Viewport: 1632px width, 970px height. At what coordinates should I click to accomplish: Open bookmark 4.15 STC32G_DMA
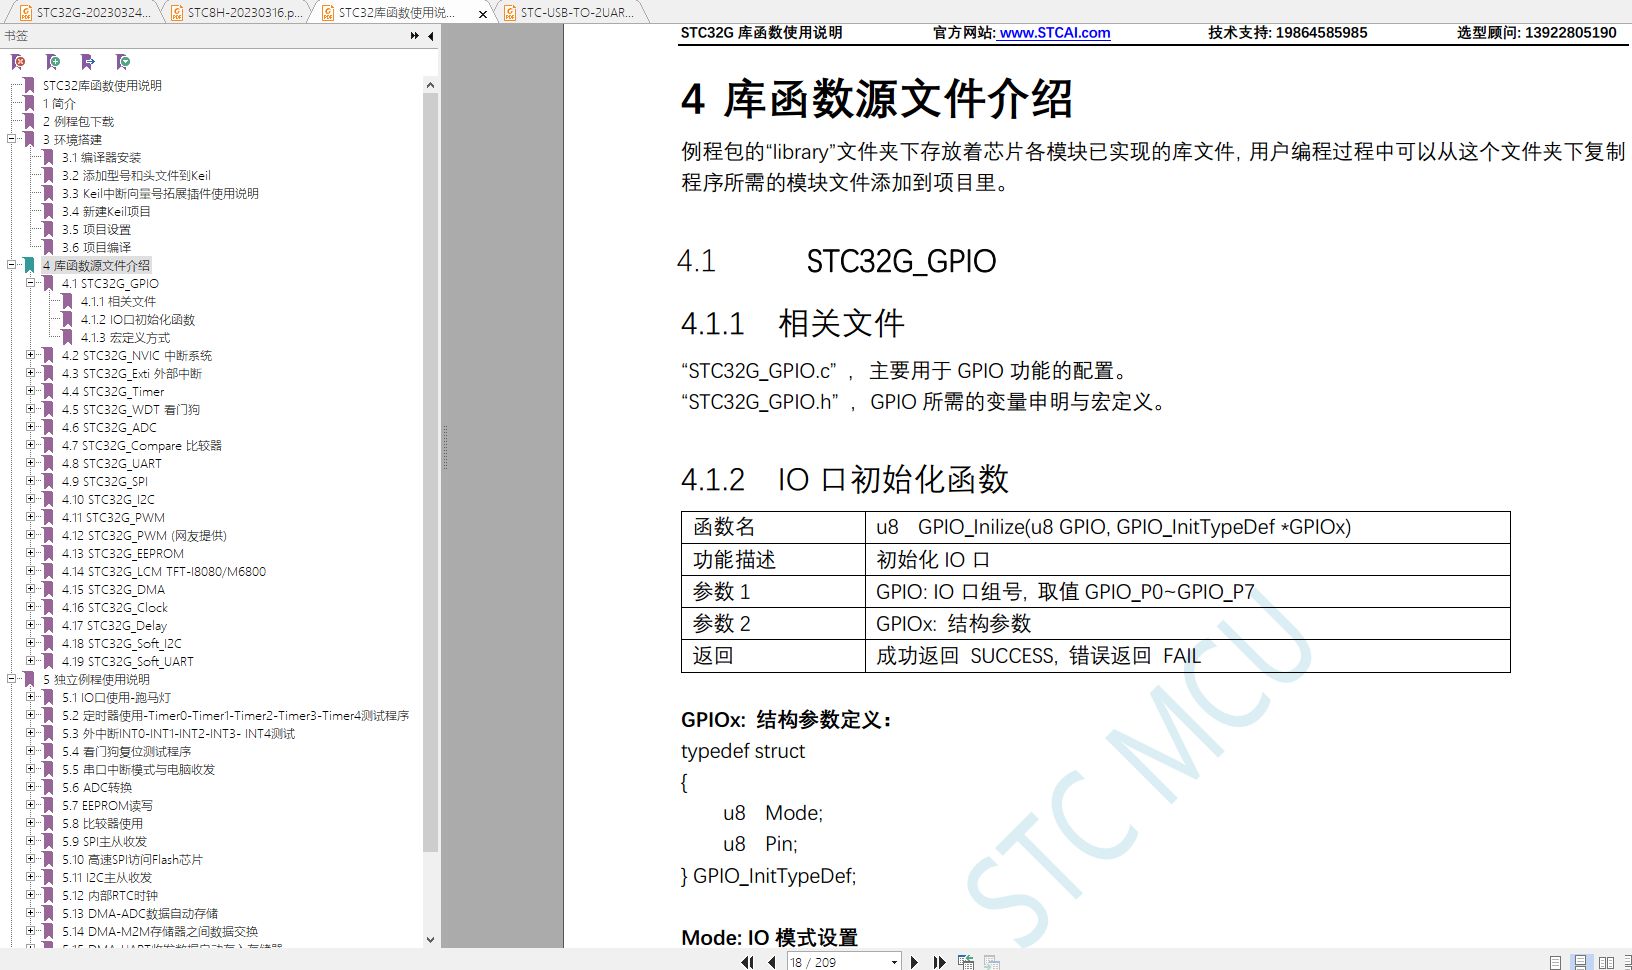tap(113, 590)
